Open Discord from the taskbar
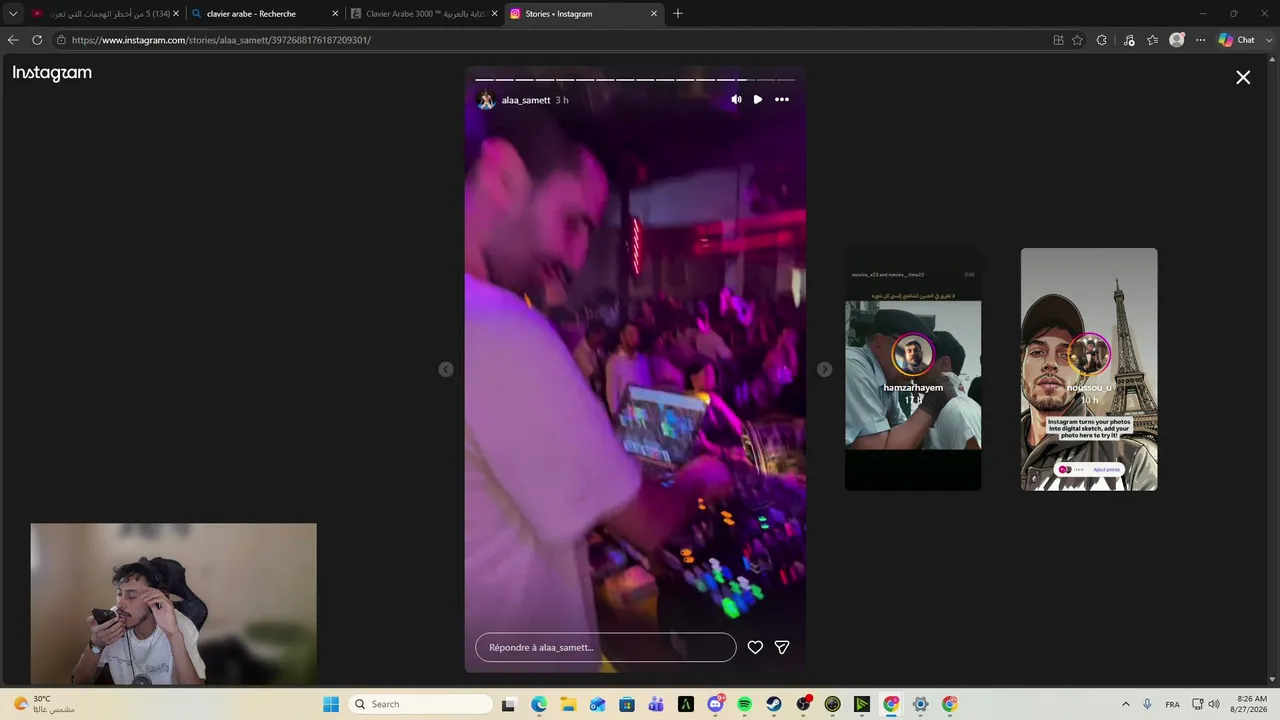Viewport: 1280px width, 720px height. pos(715,704)
